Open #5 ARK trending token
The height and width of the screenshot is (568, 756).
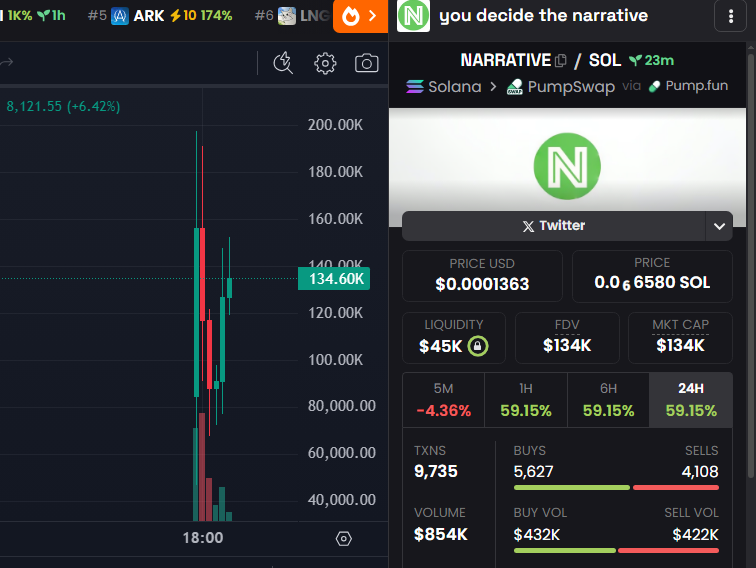click(x=160, y=16)
